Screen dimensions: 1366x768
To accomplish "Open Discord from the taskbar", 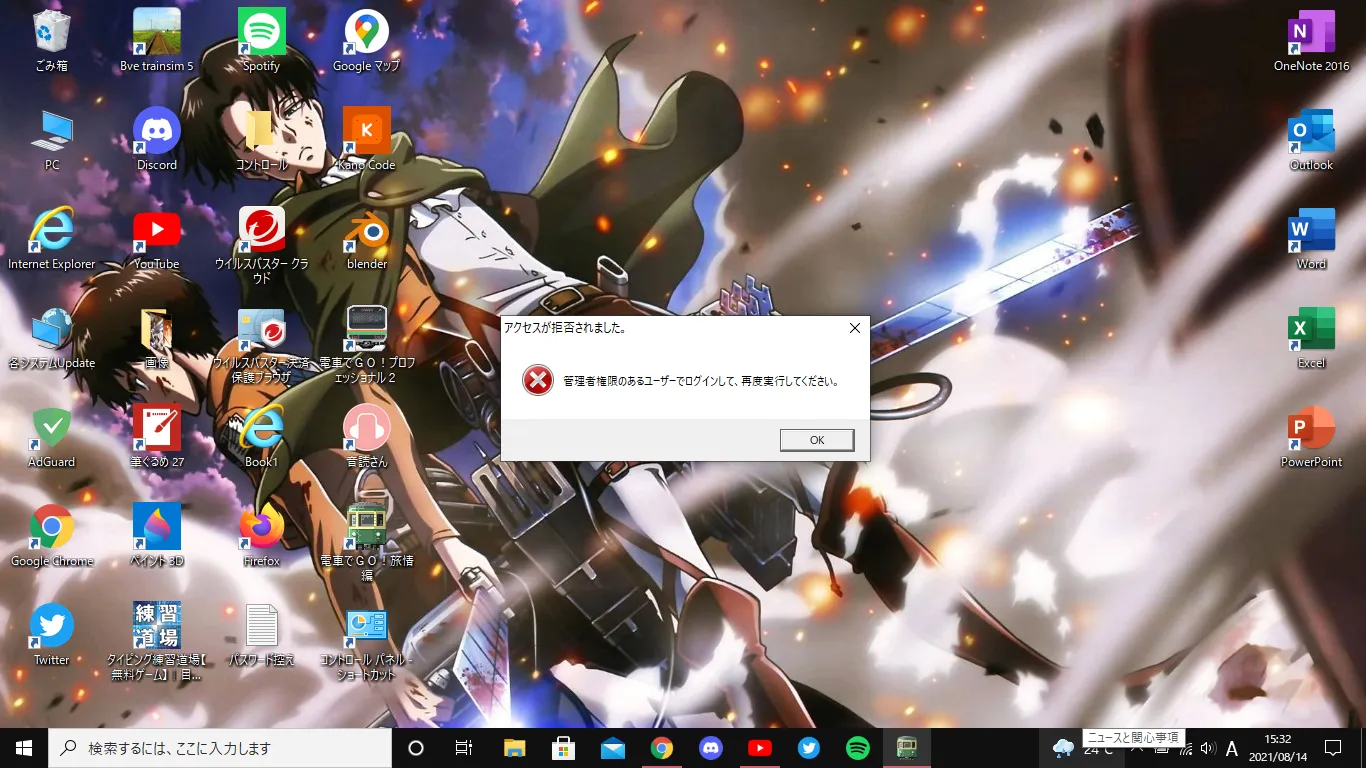I will [x=710, y=748].
